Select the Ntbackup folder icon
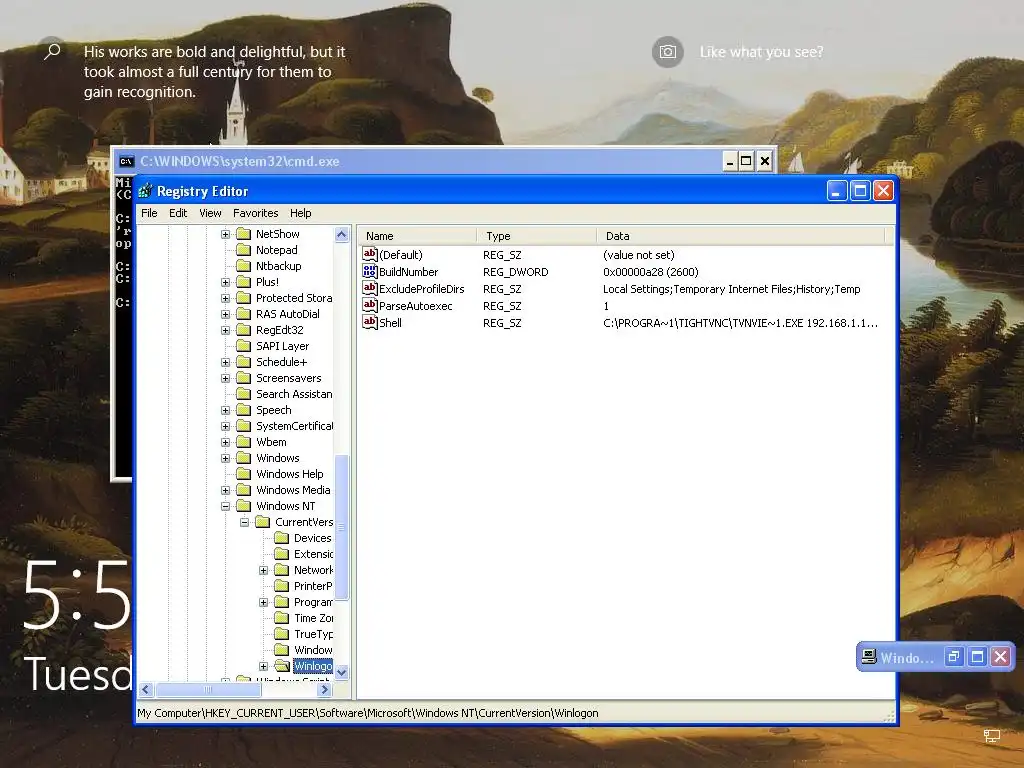Screen dimensions: 1024x768 pyautogui.click(x=244, y=266)
